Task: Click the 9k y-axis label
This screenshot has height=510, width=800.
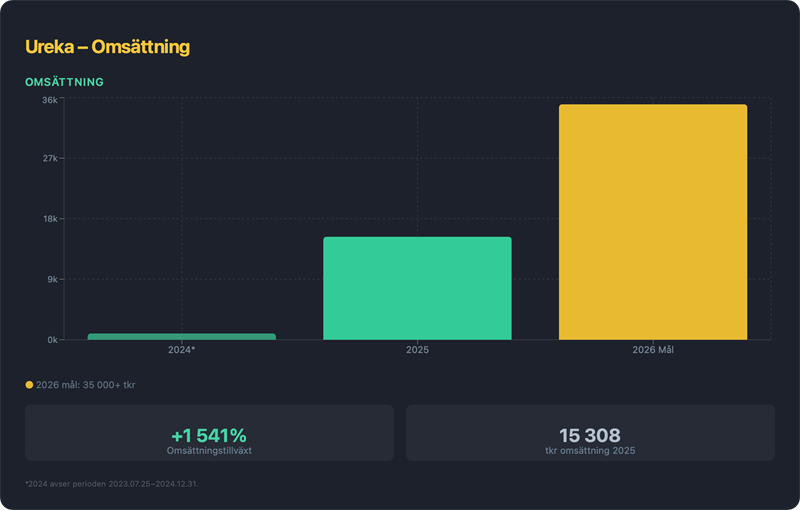Action: (51, 279)
